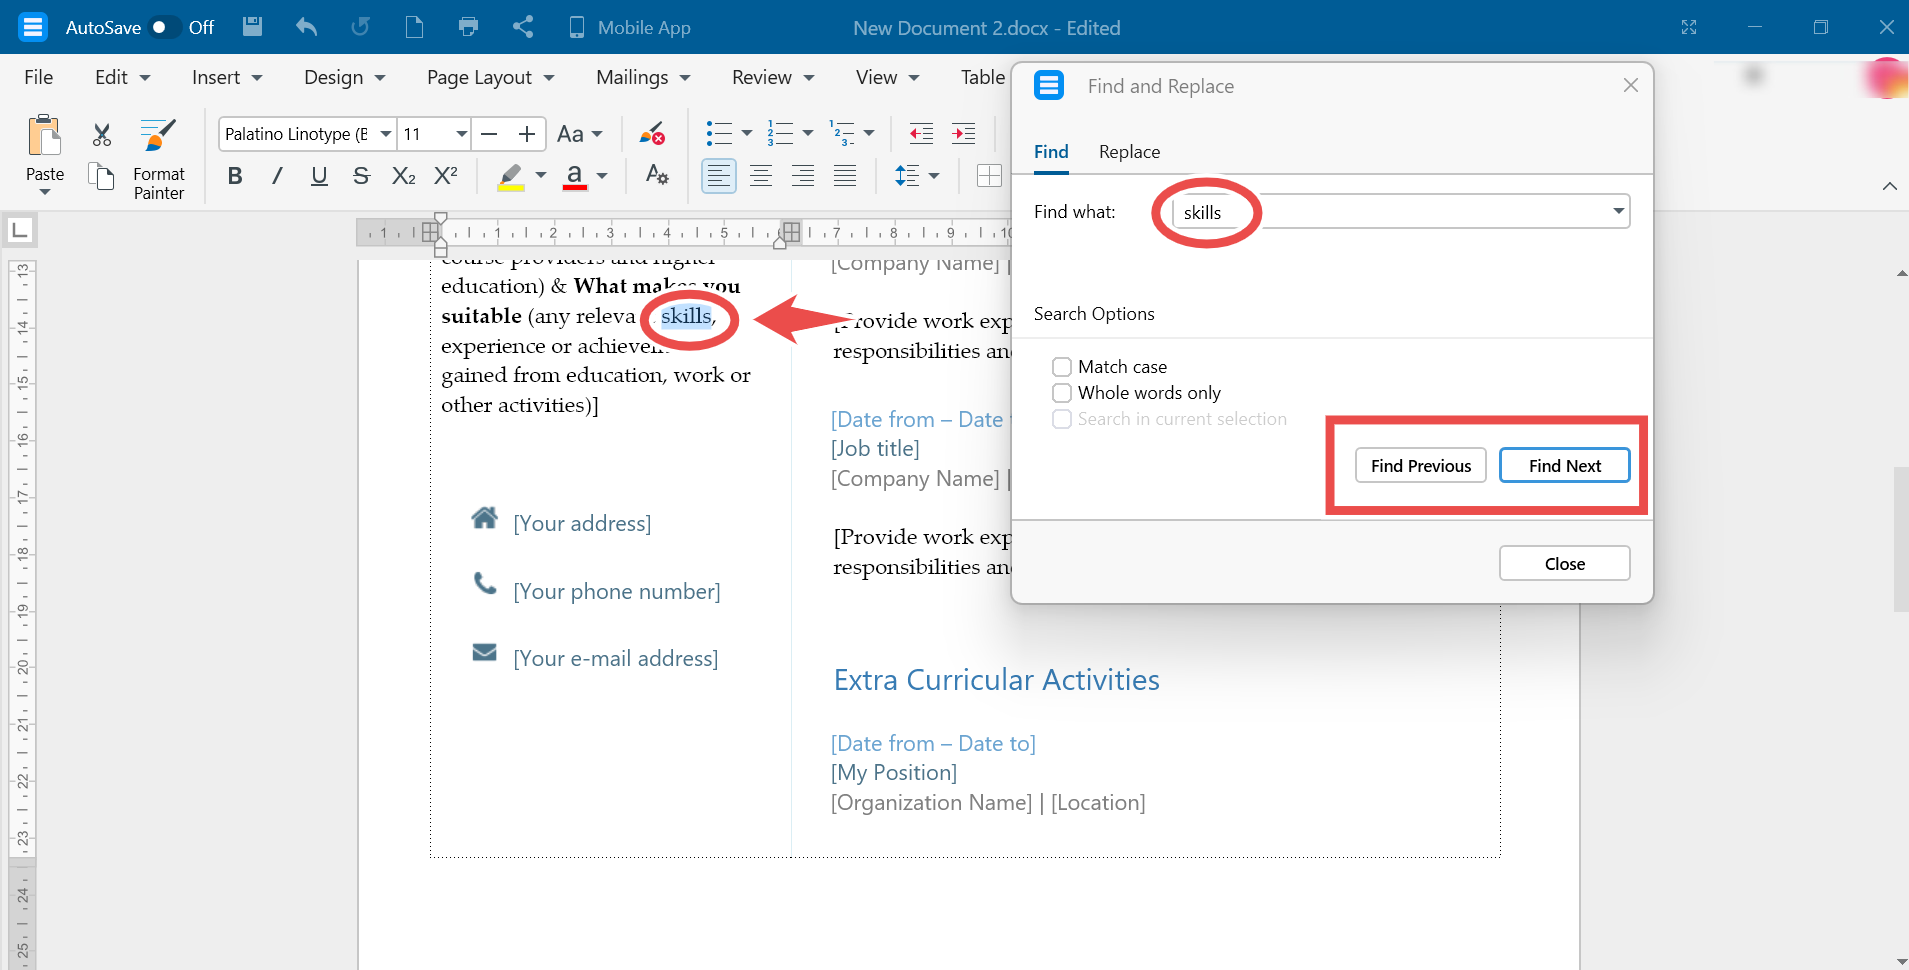Apply yellow highlight color
This screenshot has height=970, width=1909.
(x=511, y=177)
